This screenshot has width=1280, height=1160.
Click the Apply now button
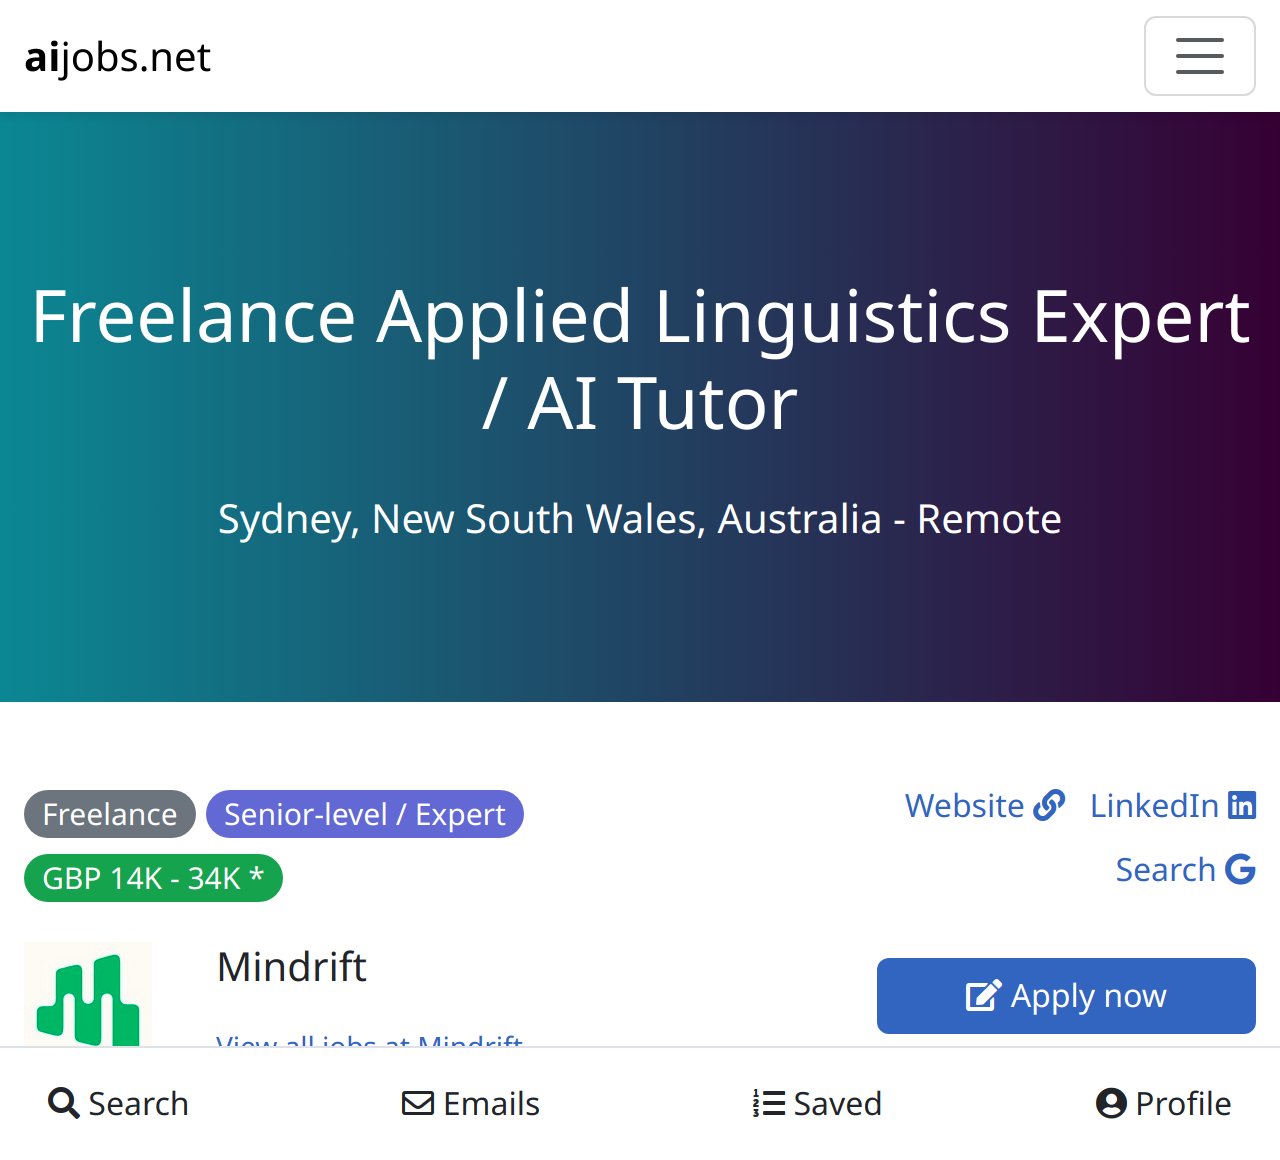click(x=1066, y=996)
